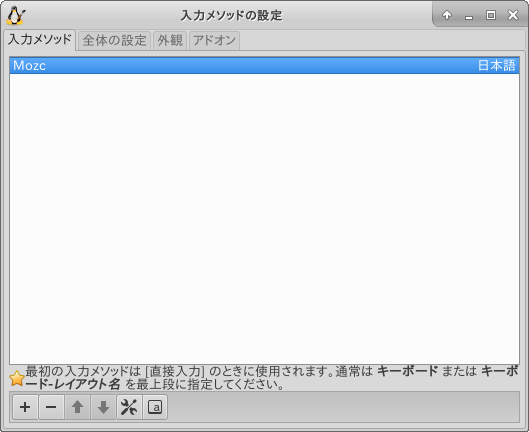The image size is (529, 432).
Task: Add an input method with the plus button
Action: point(25,407)
